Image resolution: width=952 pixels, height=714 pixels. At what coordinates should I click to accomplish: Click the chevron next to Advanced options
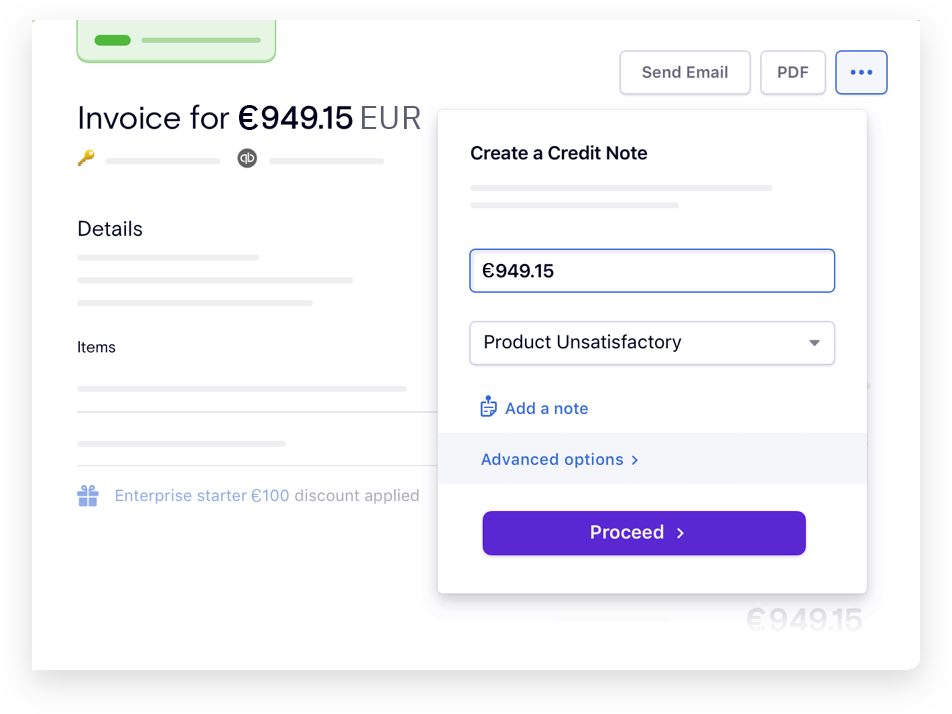coord(635,460)
